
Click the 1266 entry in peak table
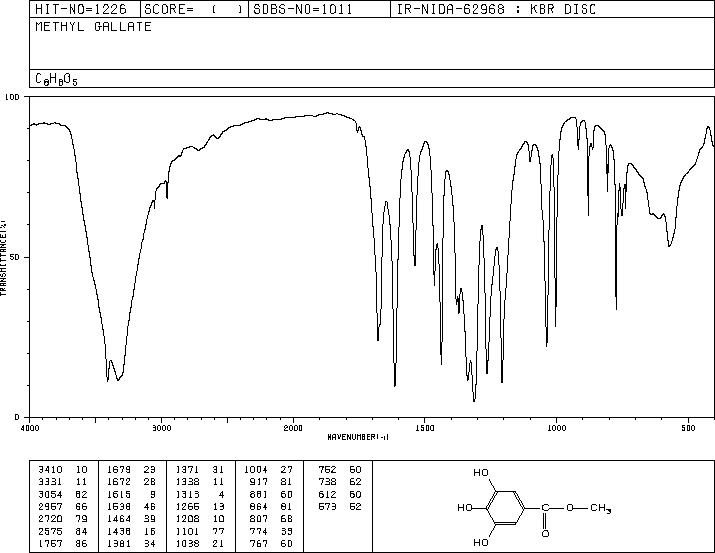coord(187,506)
